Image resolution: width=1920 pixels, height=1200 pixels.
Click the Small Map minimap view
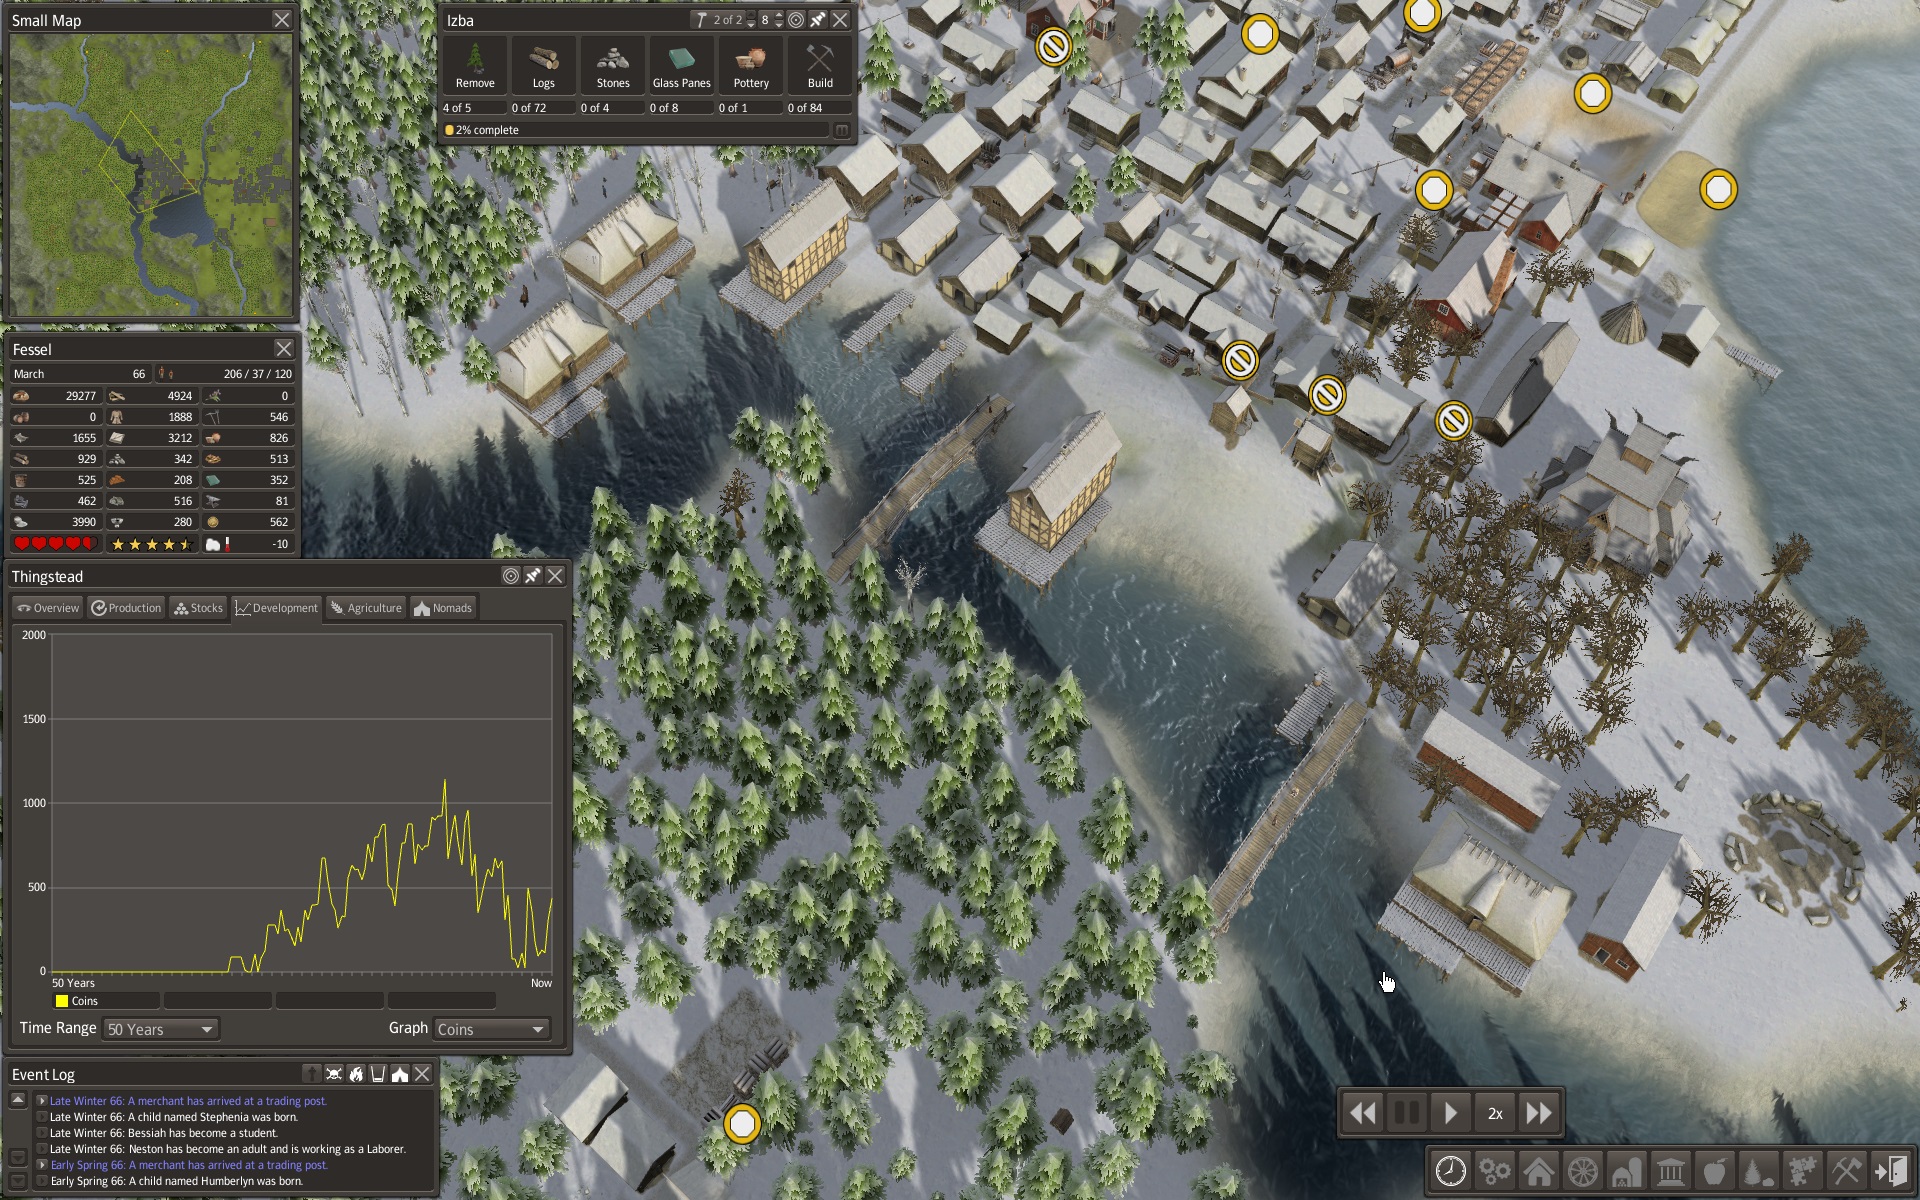[151, 176]
